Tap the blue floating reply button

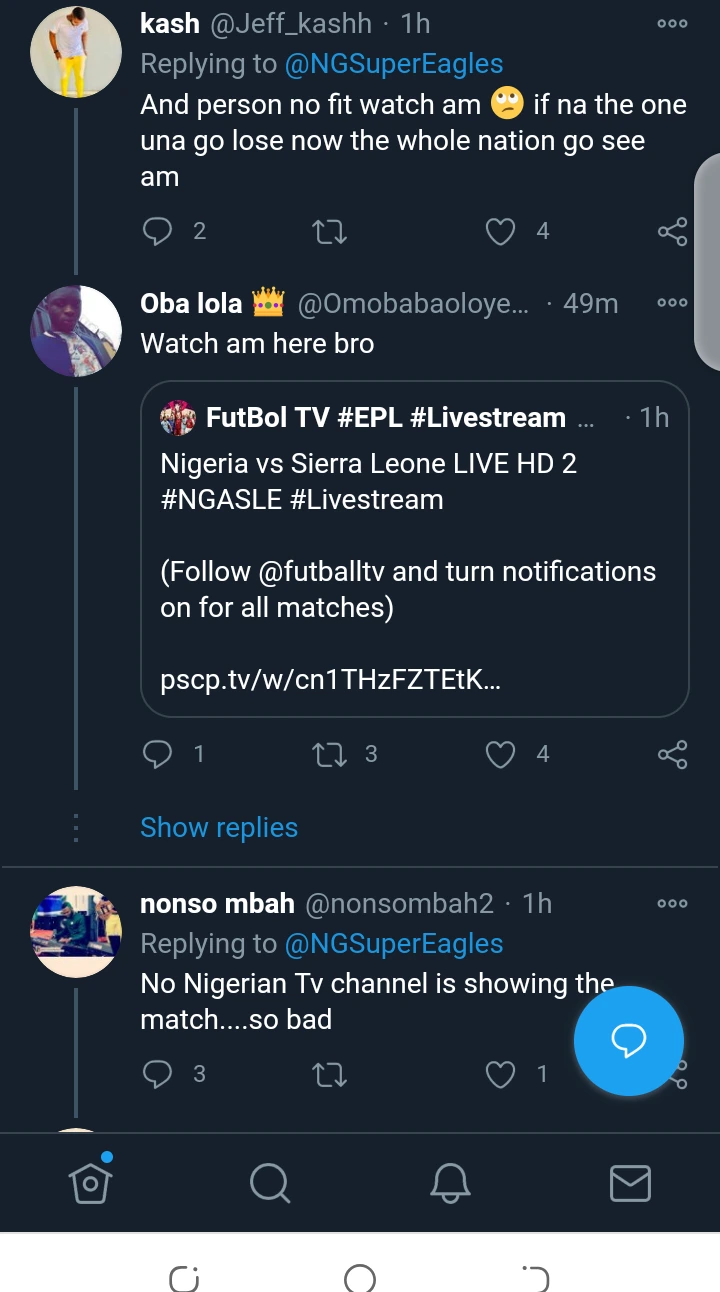[628, 1041]
